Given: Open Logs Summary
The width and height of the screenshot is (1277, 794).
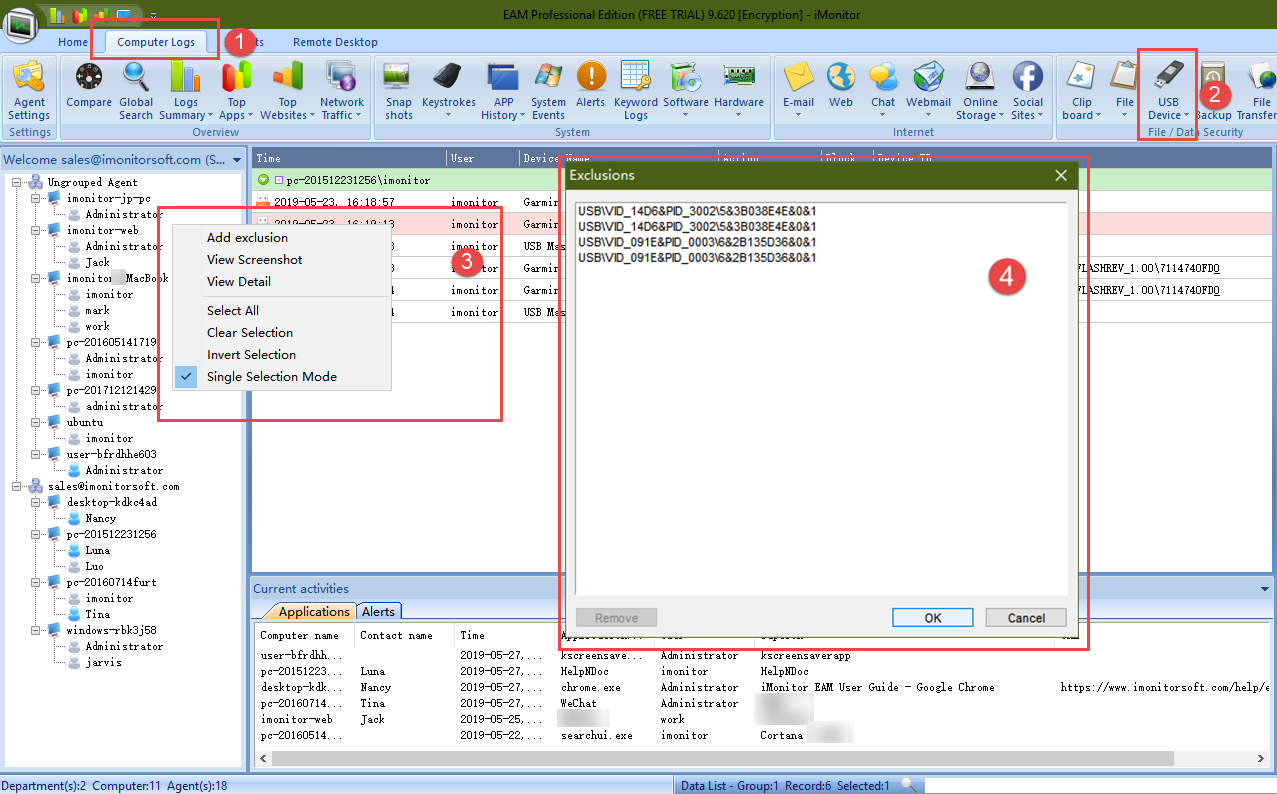Looking at the screenshot, I should (x=186, y=90).
